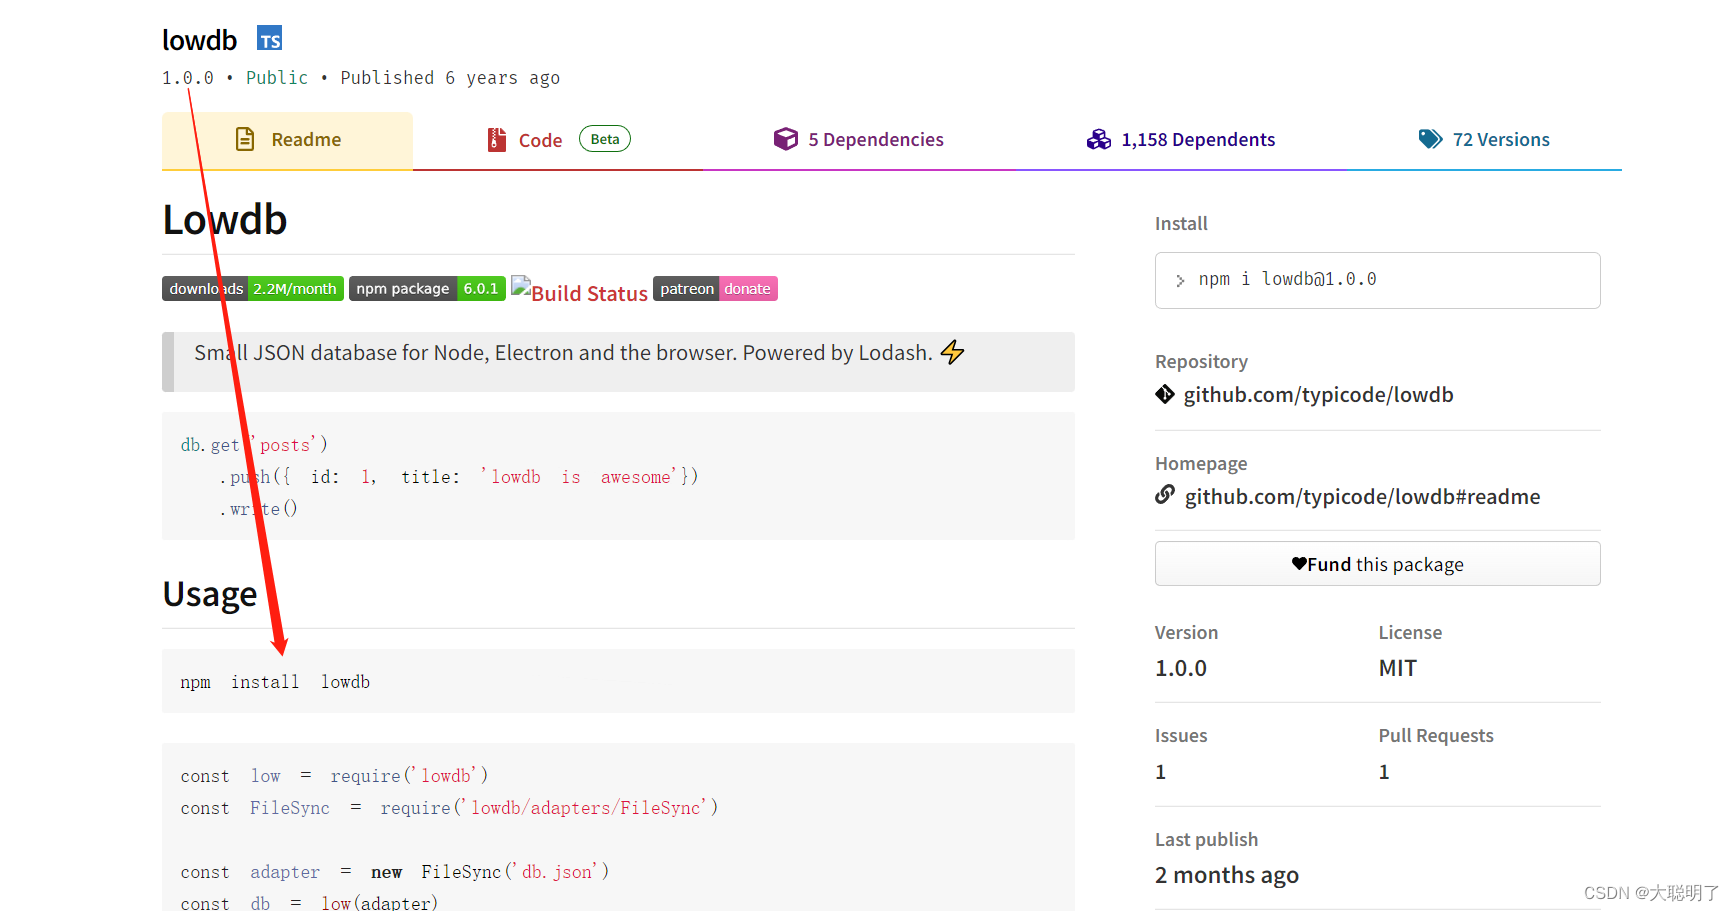View the 1,158 Dependents tab
1734x911 pixels.
pos(1181,140)
